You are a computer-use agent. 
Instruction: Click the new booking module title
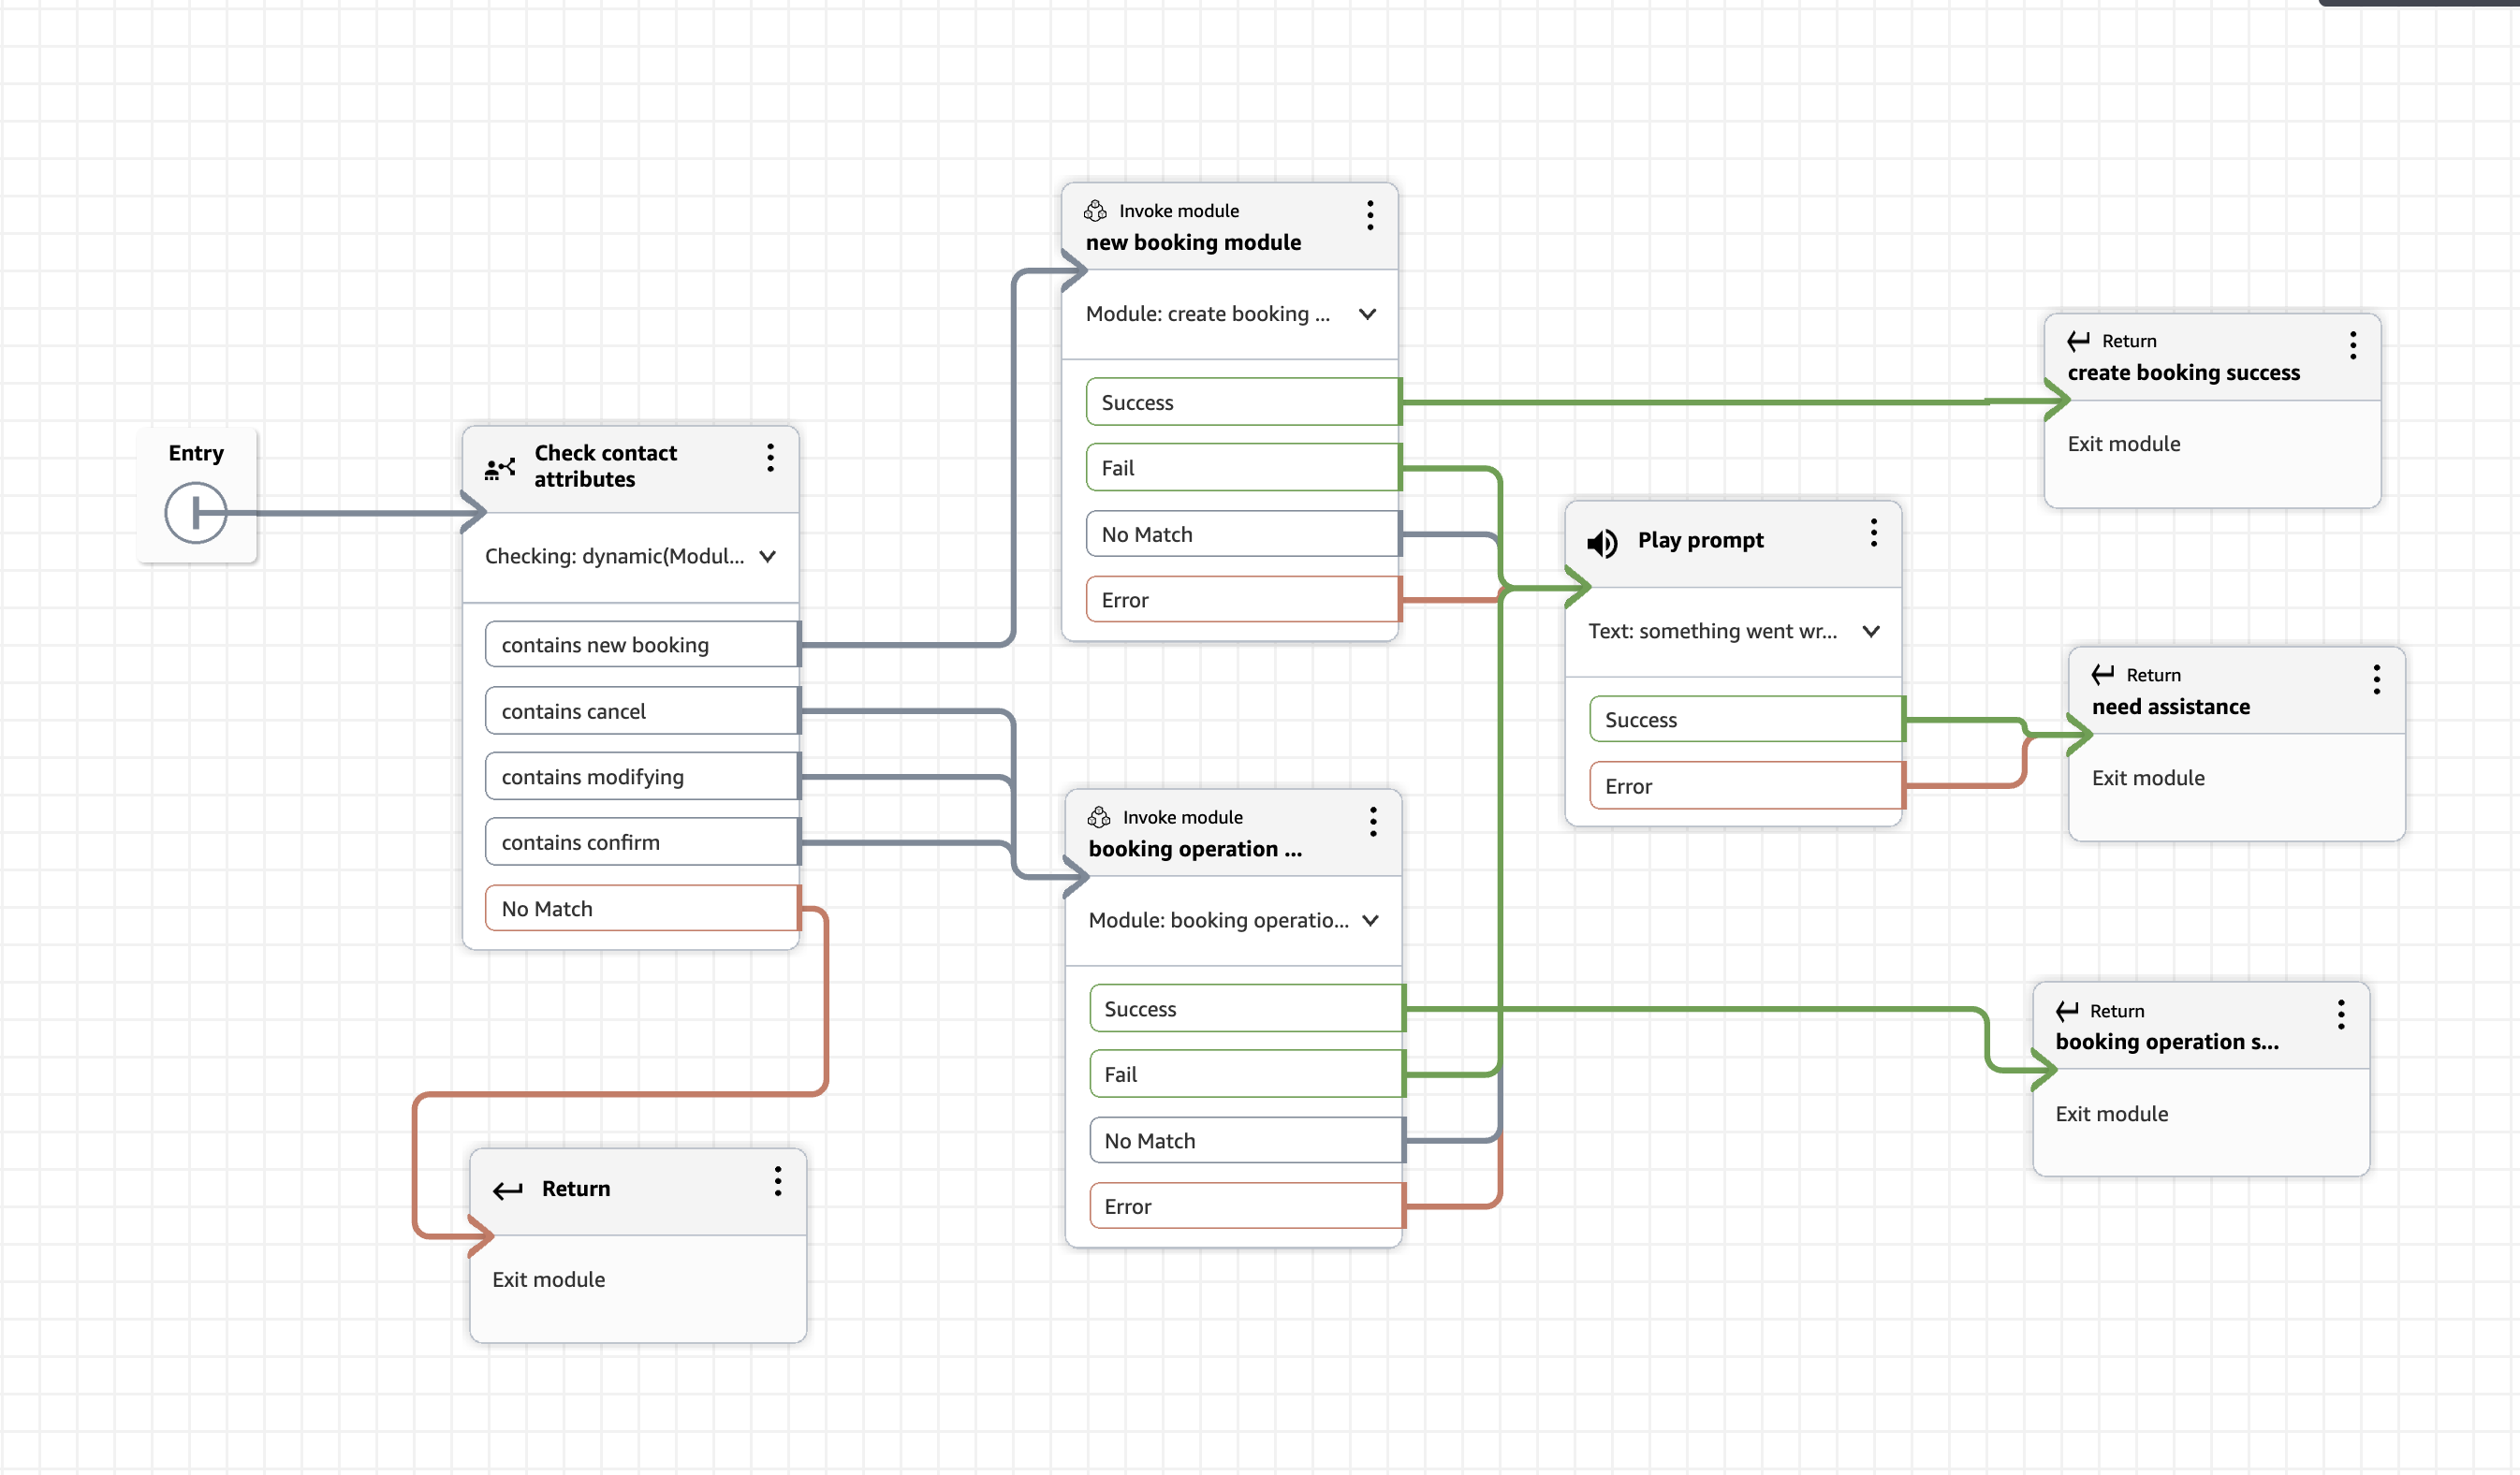[1194, 242]
